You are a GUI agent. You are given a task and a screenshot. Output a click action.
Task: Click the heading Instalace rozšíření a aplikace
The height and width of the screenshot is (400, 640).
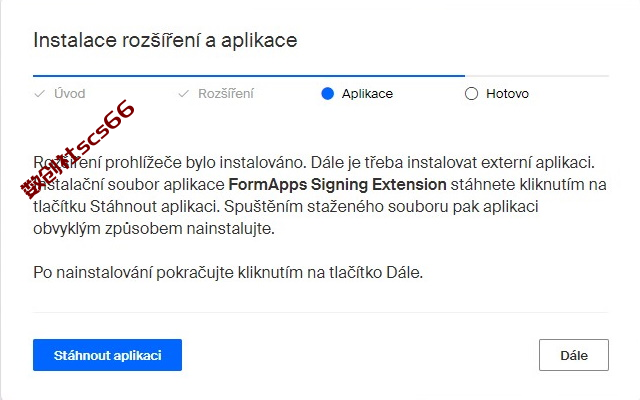click(x=165, y=40)
